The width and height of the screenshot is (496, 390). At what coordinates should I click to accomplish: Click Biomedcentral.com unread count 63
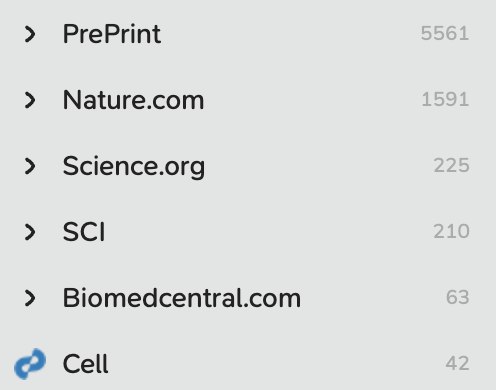pos(458,297)
